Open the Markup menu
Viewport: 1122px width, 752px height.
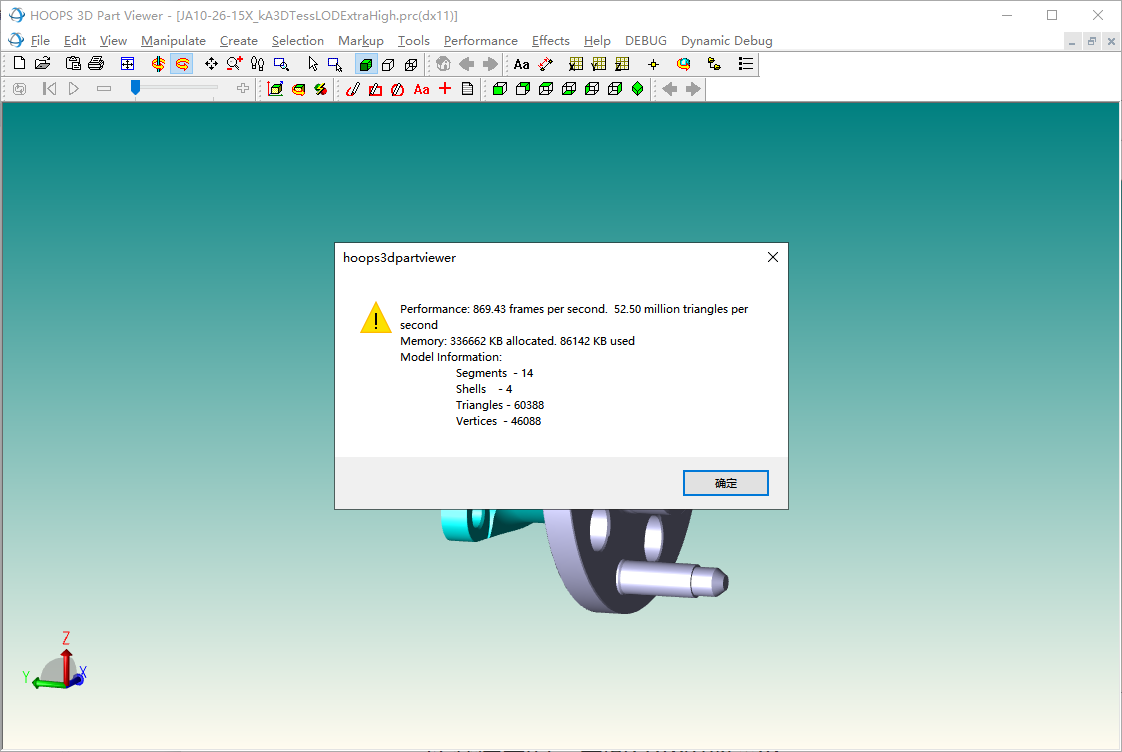coord(361,41)
